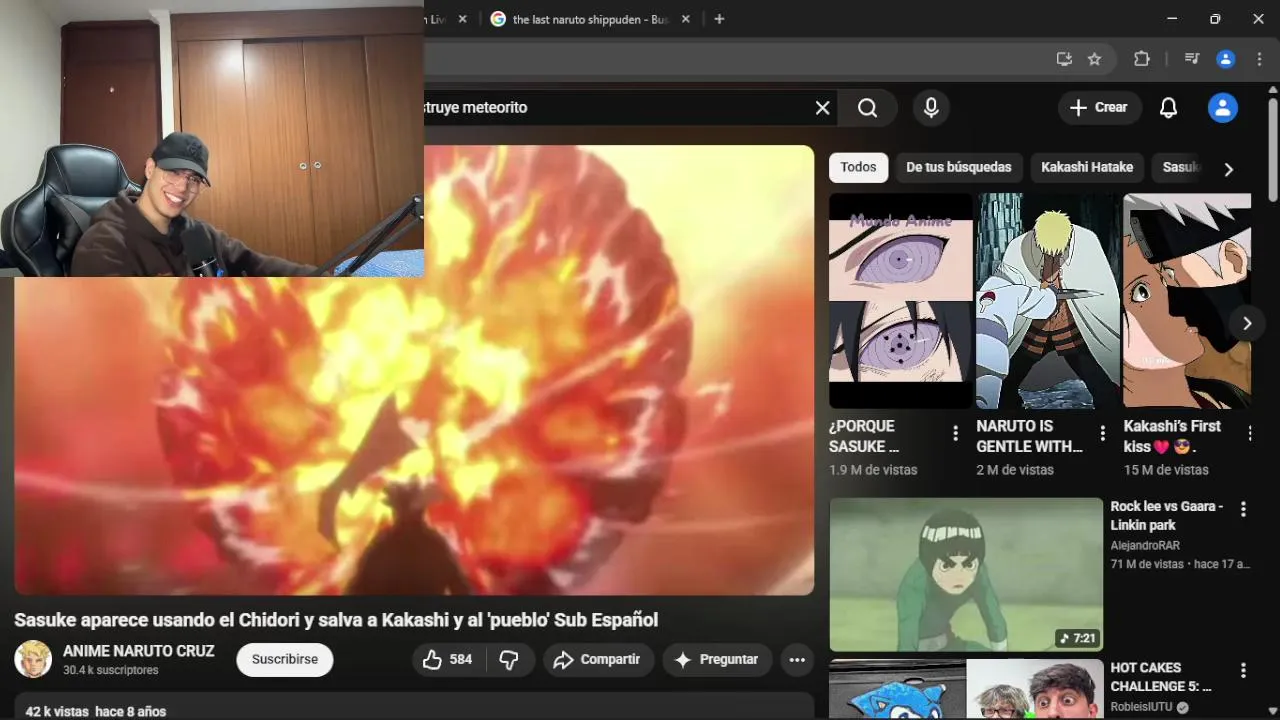Open ANIME NARUTO CRUZ channel avatar
The height and width of the screenshot is (720, 1280).
pyautogui.click(x=33, y=660)
